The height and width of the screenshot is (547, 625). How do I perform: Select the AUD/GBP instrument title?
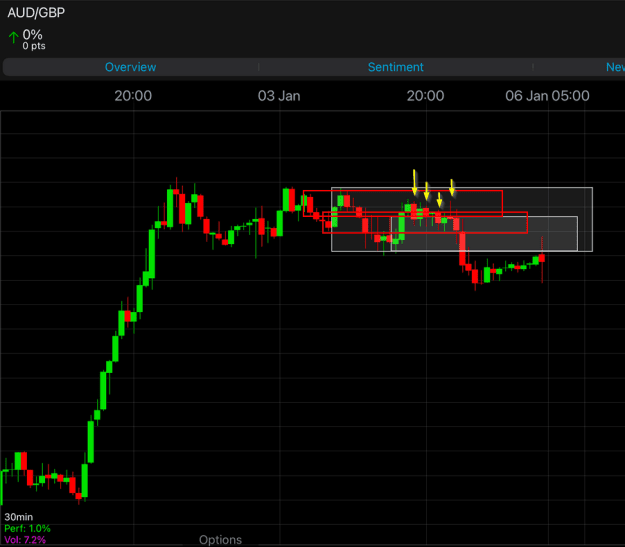pyautogui.click(x=36, y=13)
